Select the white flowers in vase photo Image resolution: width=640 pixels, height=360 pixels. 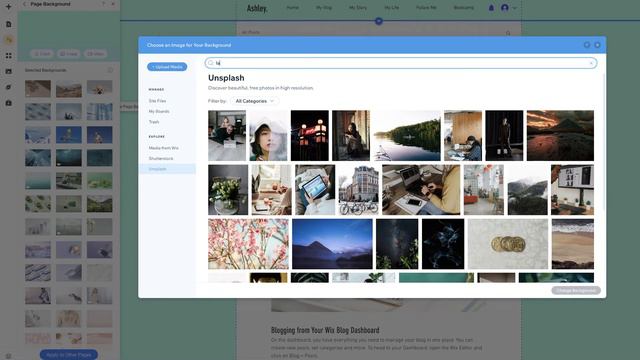(x=228, y=190)
